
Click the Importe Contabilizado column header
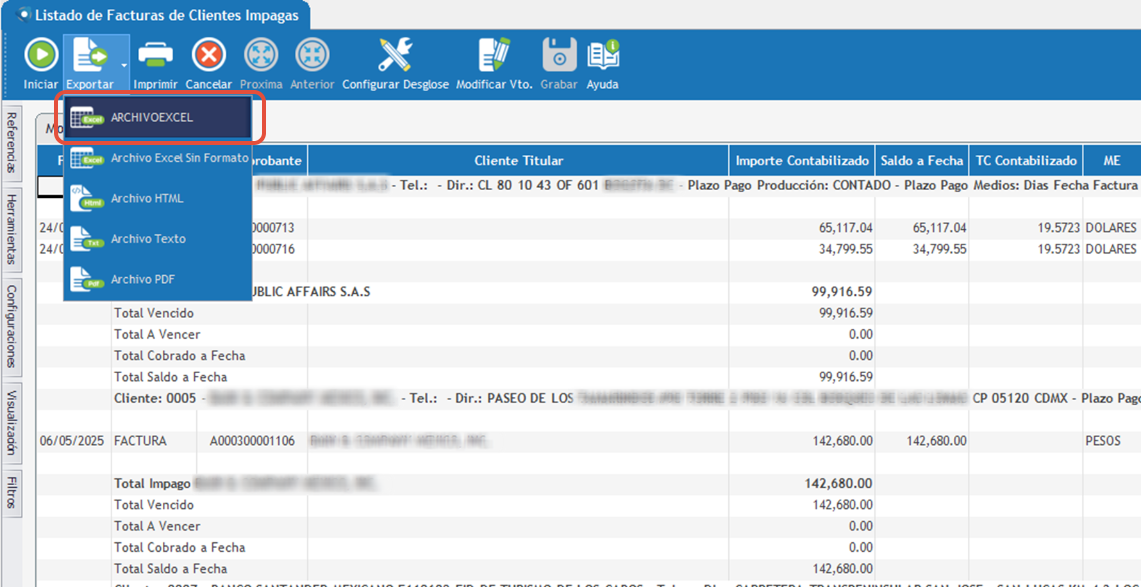802,161
